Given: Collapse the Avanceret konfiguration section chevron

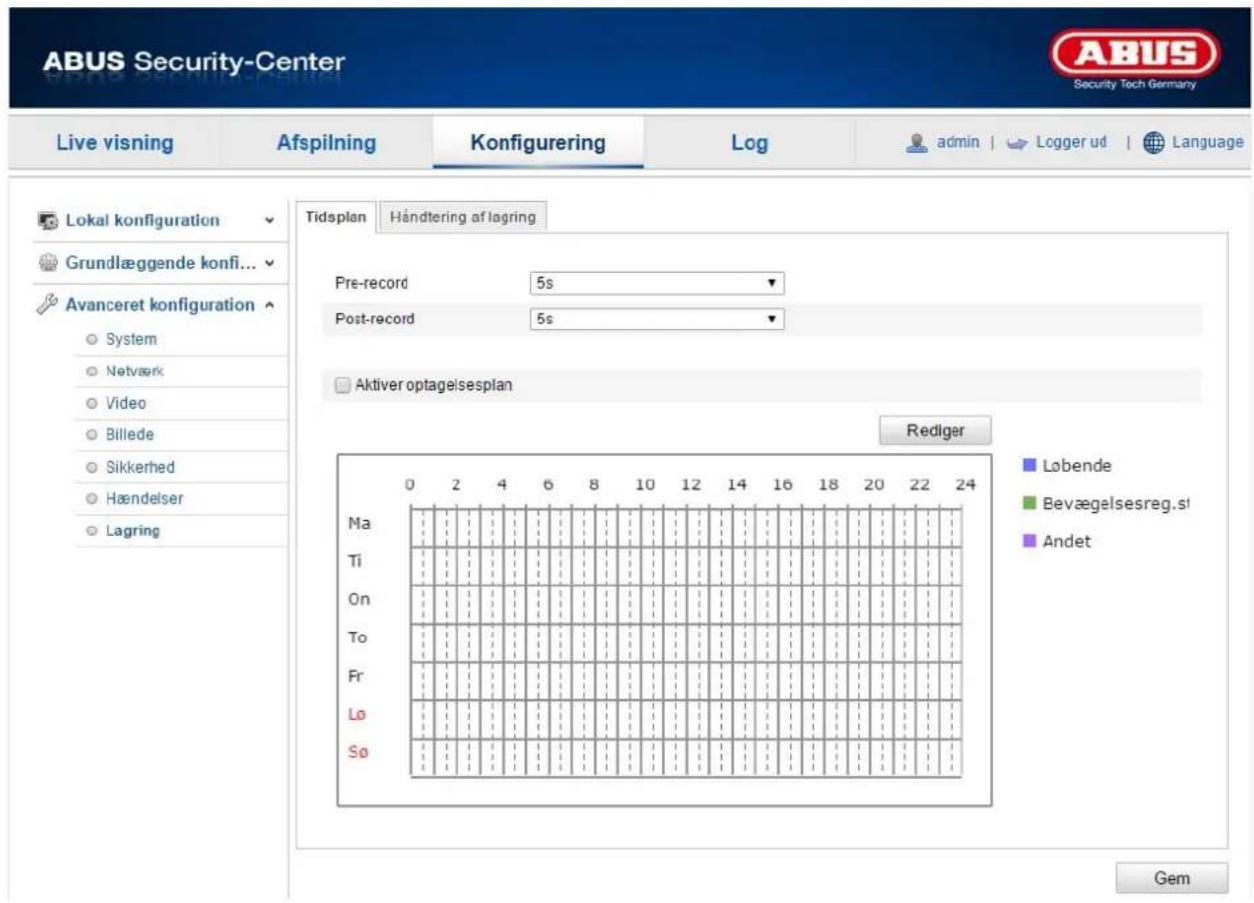Looking at the screenshot, I should (268, 305).
